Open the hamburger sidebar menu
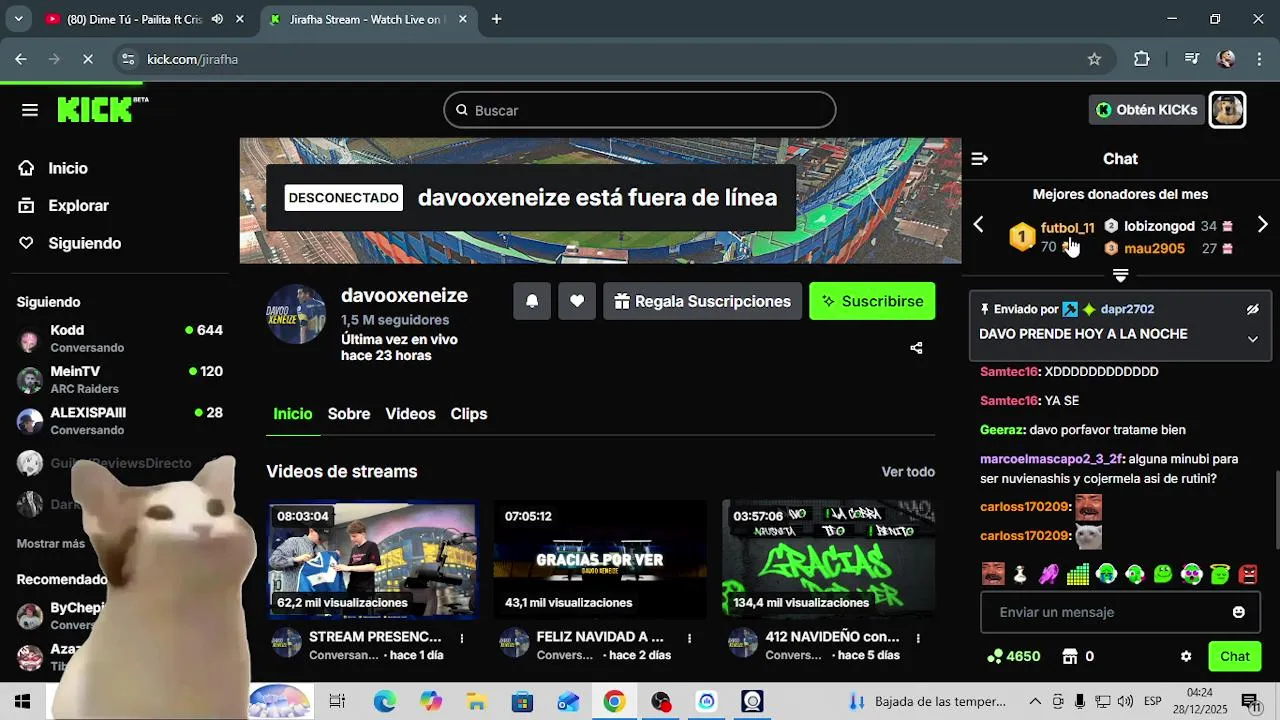The image size is (1280, 720). [30, 110]
